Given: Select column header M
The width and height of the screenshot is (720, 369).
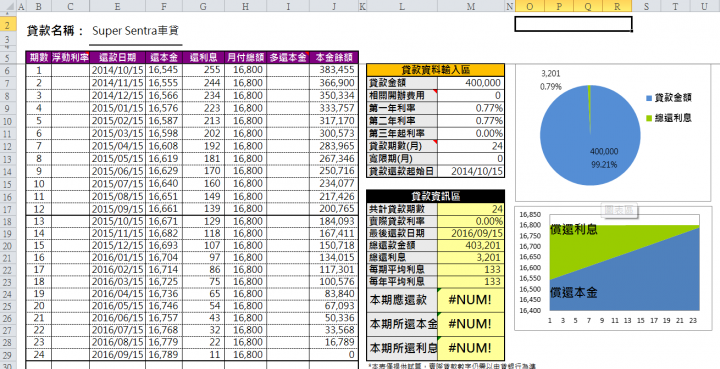Looking at the screenshot, I should pyautogui.click(x=471, y=6).
